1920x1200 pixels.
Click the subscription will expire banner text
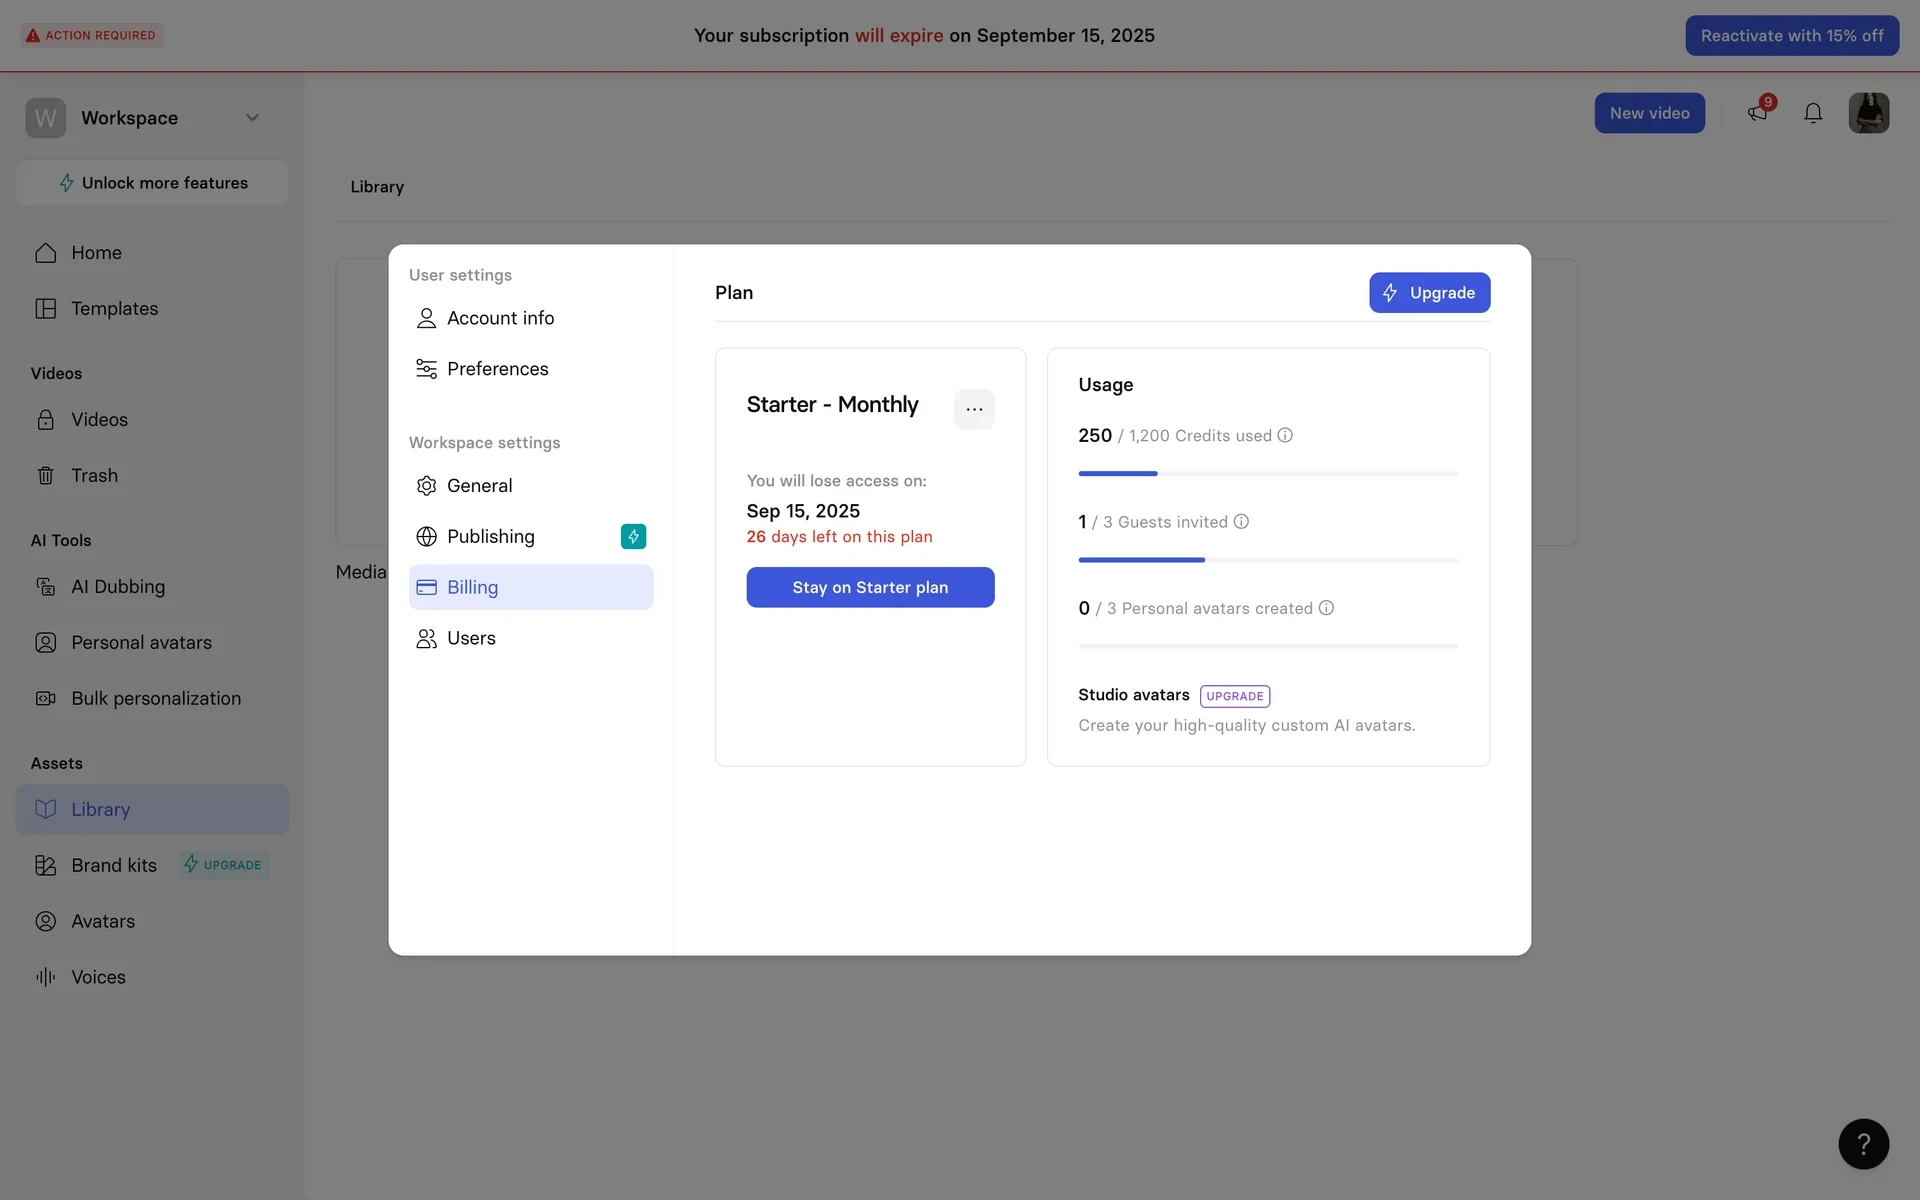924,35
